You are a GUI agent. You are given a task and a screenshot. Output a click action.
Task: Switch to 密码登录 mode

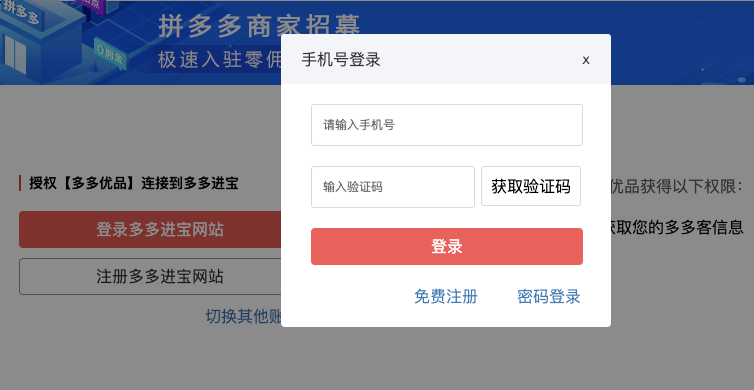[x=549, y=297]
